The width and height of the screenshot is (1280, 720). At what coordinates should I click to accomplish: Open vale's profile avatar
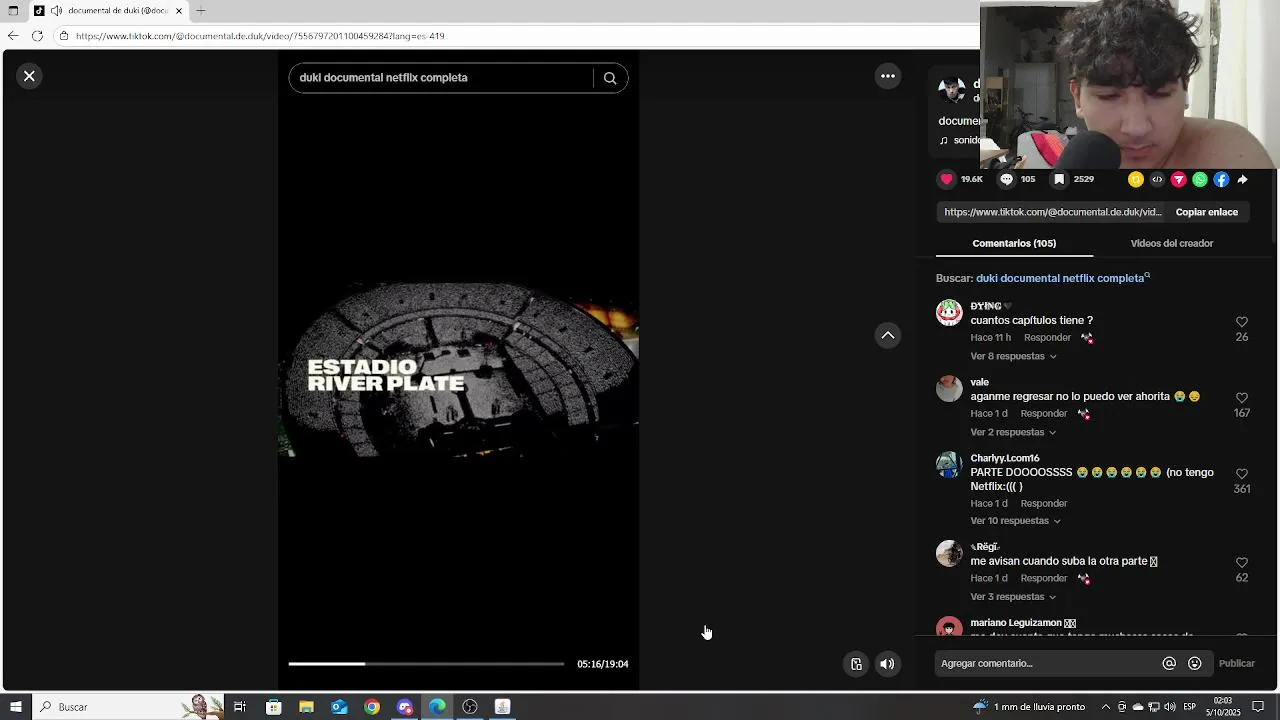(949, 389)
